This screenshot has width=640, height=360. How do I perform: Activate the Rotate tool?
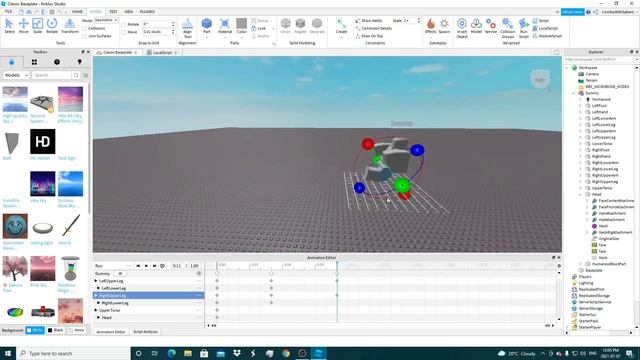coord(52,26)
